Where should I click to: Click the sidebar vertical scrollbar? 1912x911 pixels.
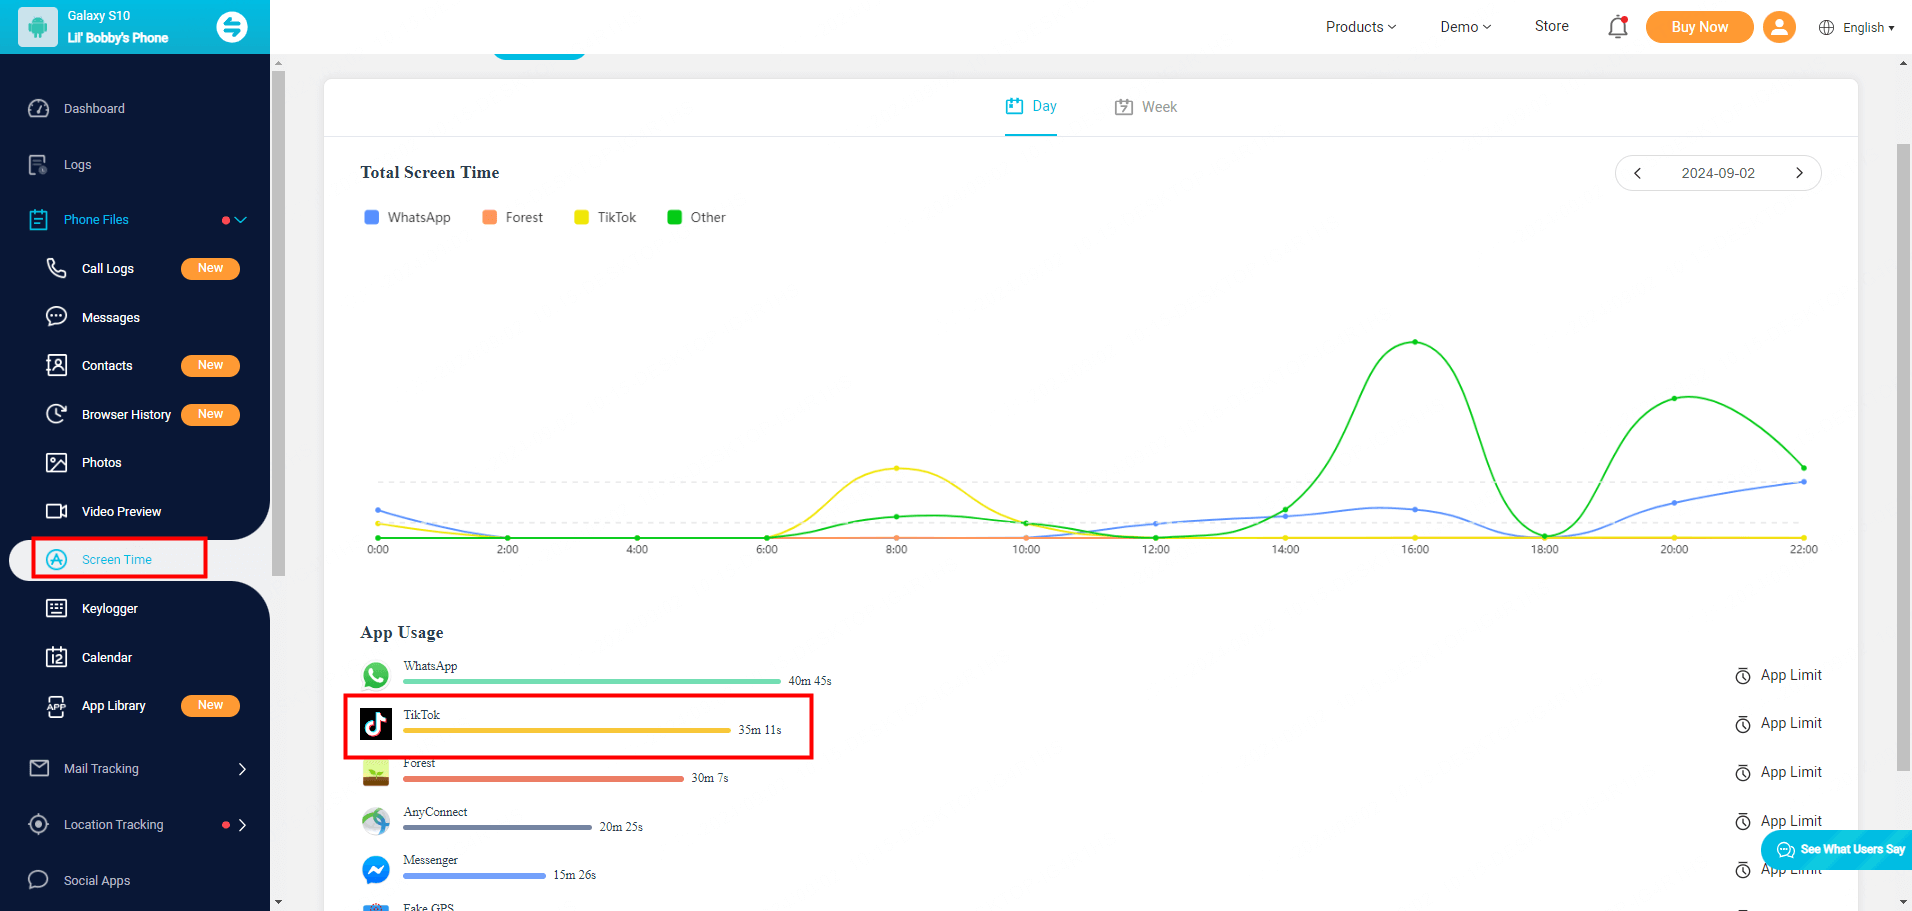click(x=278, y=324)
